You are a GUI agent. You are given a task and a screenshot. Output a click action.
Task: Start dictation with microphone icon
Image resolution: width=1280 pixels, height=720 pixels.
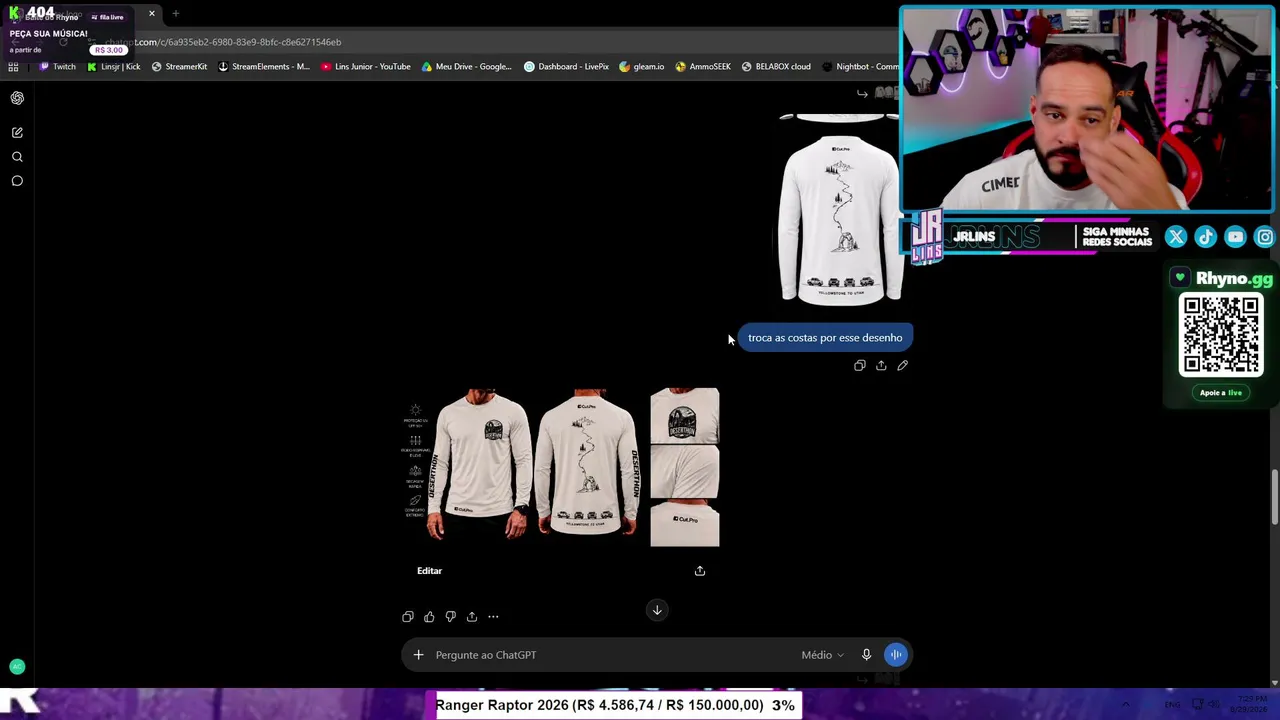866,655
